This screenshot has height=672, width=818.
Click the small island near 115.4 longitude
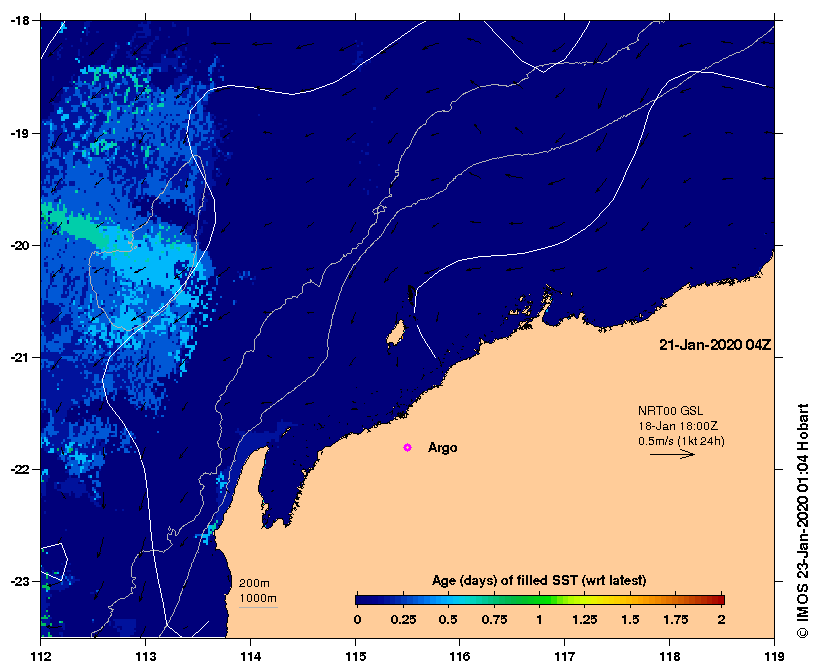pyautogui.click(x=396, y=332)
